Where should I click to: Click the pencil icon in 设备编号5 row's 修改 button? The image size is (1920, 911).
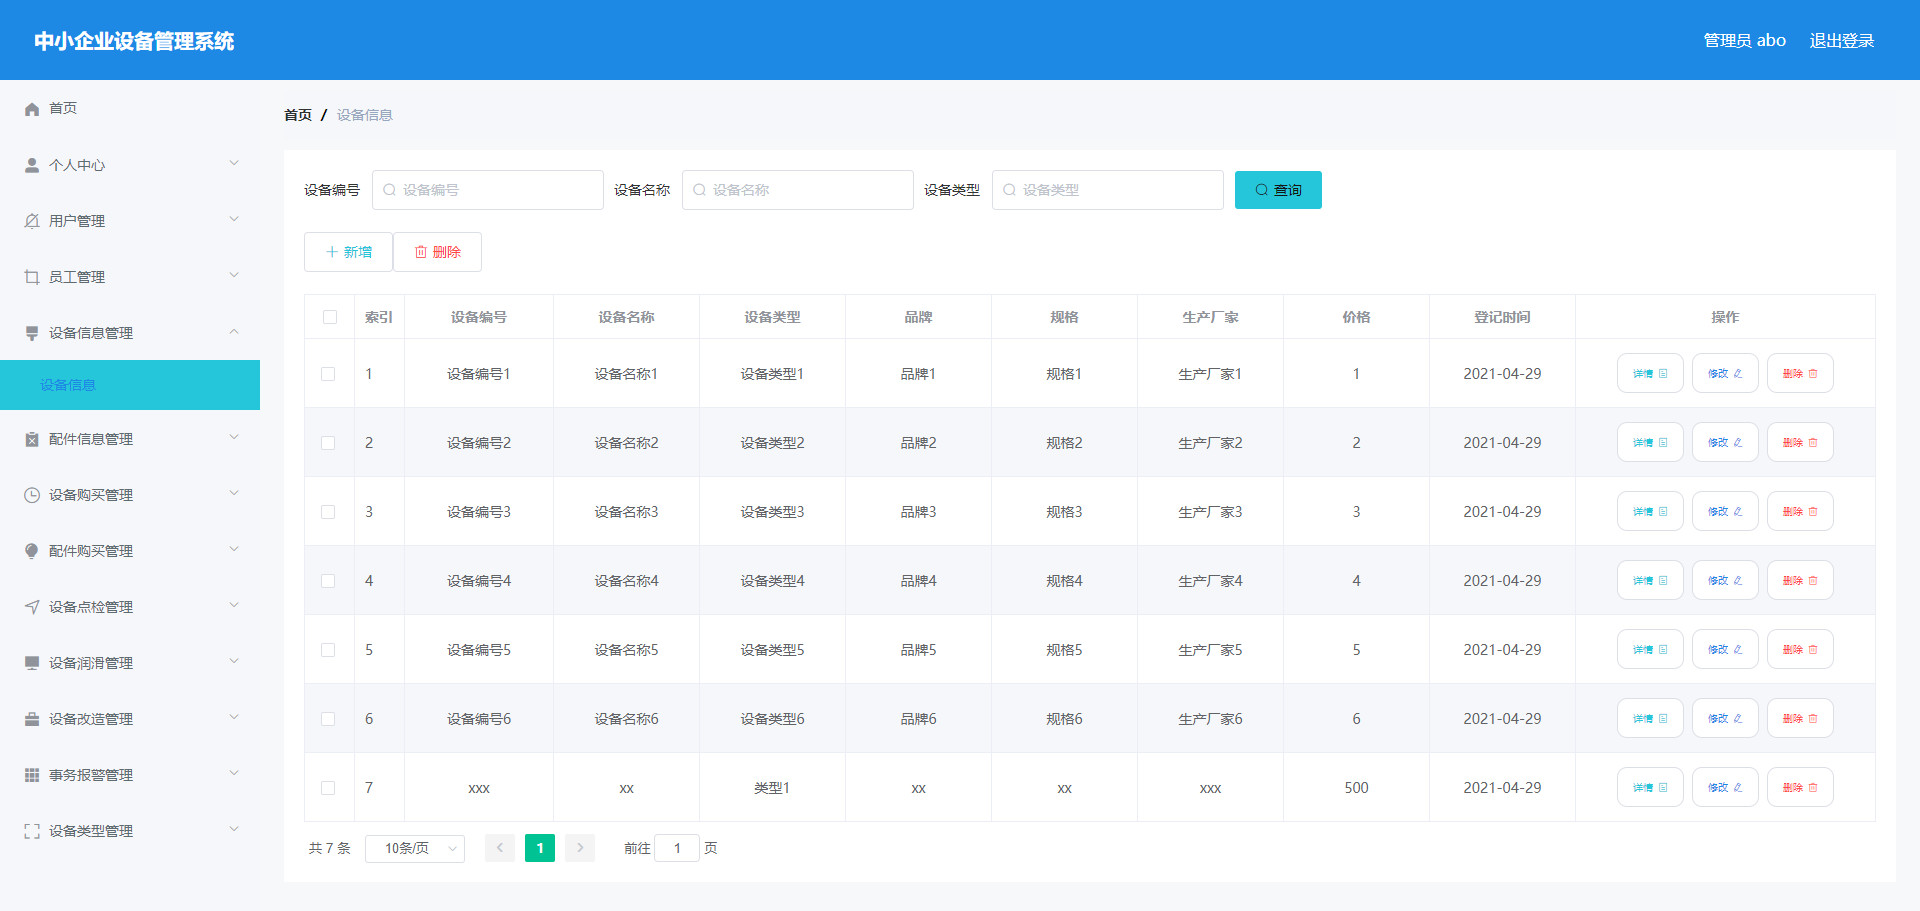[1738, 650]
